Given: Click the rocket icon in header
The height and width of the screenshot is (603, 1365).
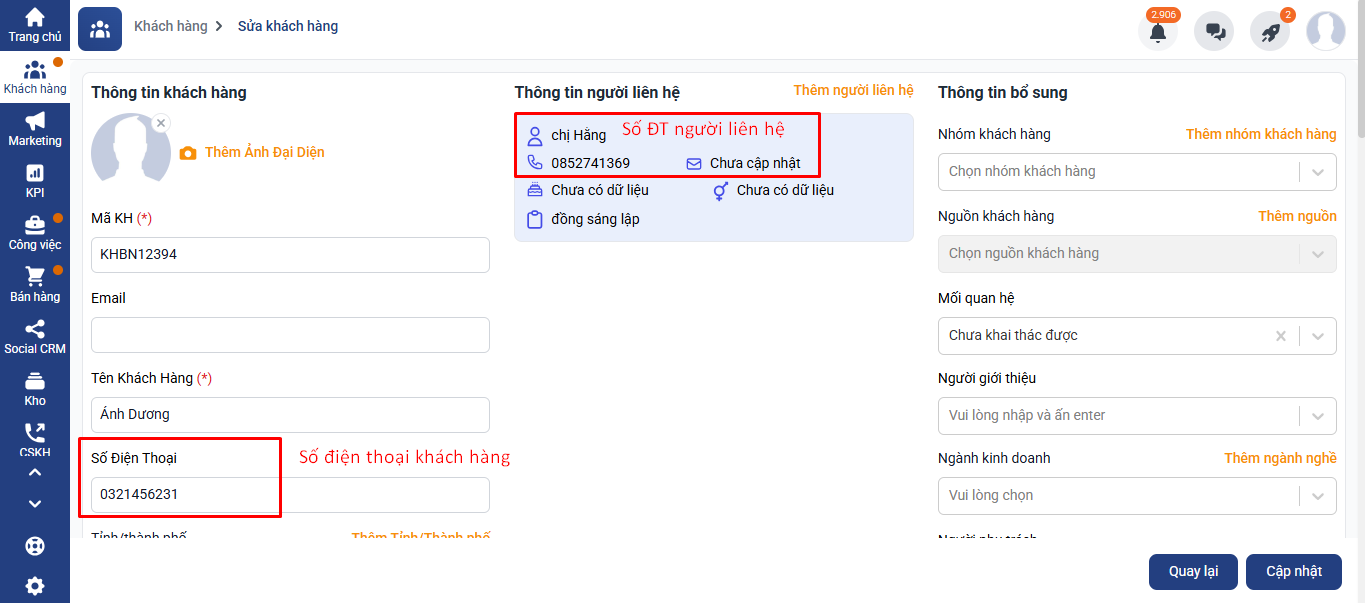Looking at the screenshot, I should (1270, 31).
